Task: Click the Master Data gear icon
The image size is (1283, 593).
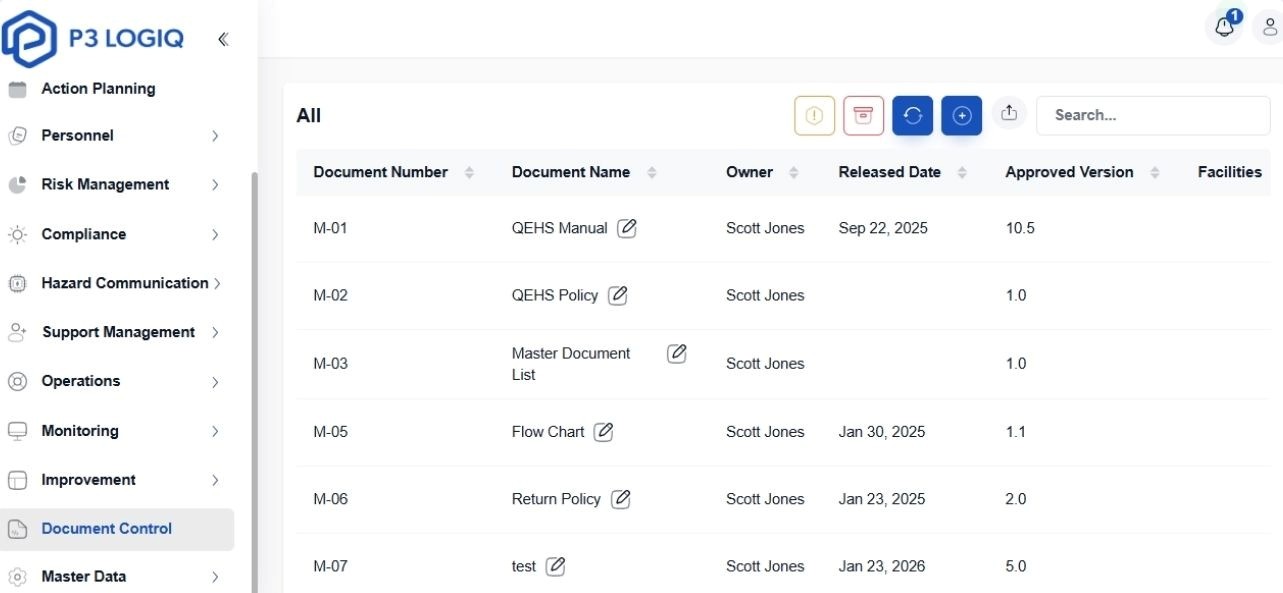Action: coord(17,577)
